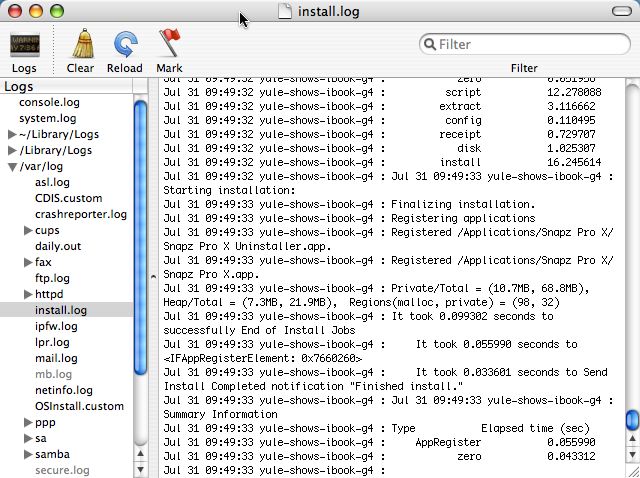Click the receipt time value 0.729707
640x478 pixels.
click(x=571, y=134)
